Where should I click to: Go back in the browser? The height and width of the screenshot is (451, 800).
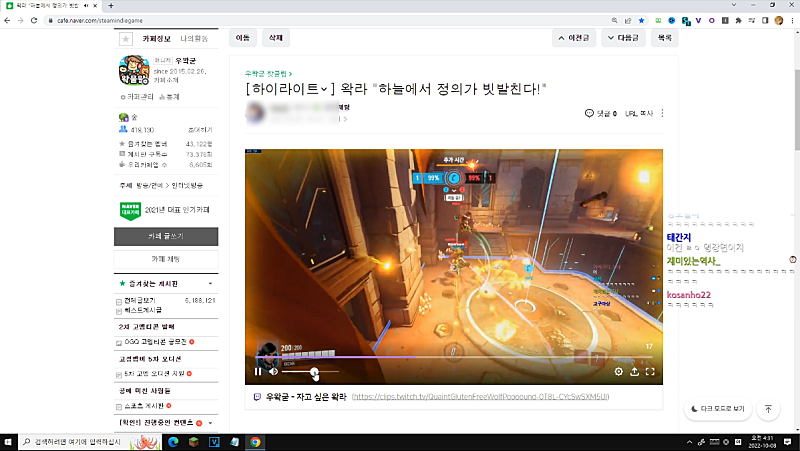pos(7,20)
